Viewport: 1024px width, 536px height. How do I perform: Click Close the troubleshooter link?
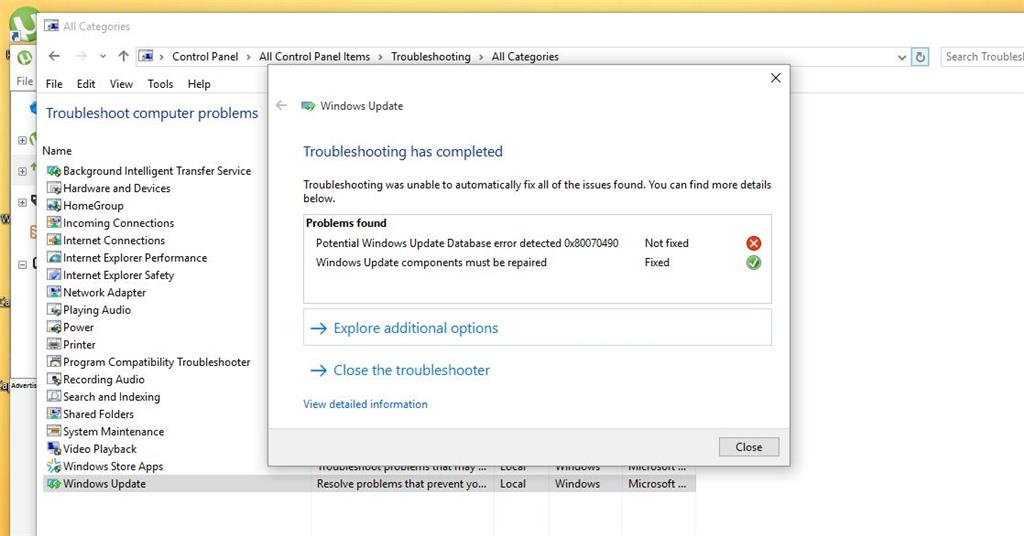pyautogui.click(x=400, y=370)
